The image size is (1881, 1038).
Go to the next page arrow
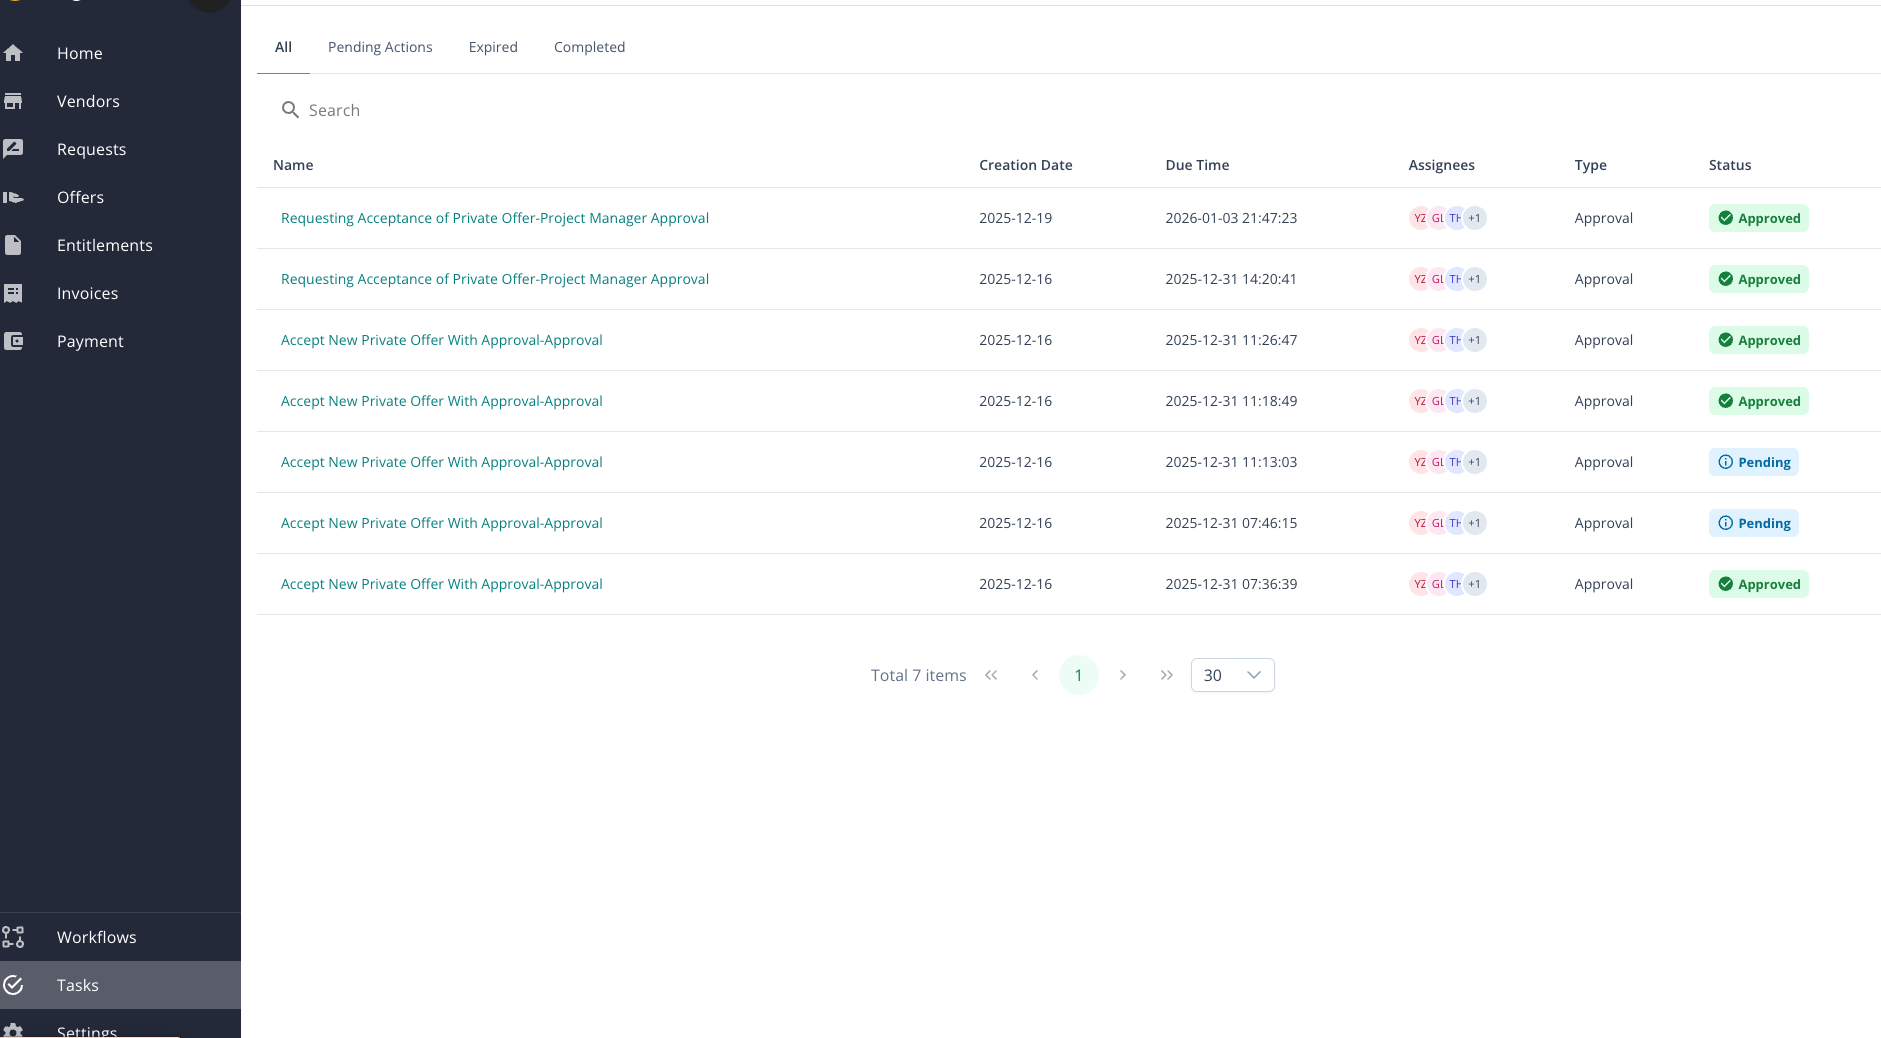1123,675
